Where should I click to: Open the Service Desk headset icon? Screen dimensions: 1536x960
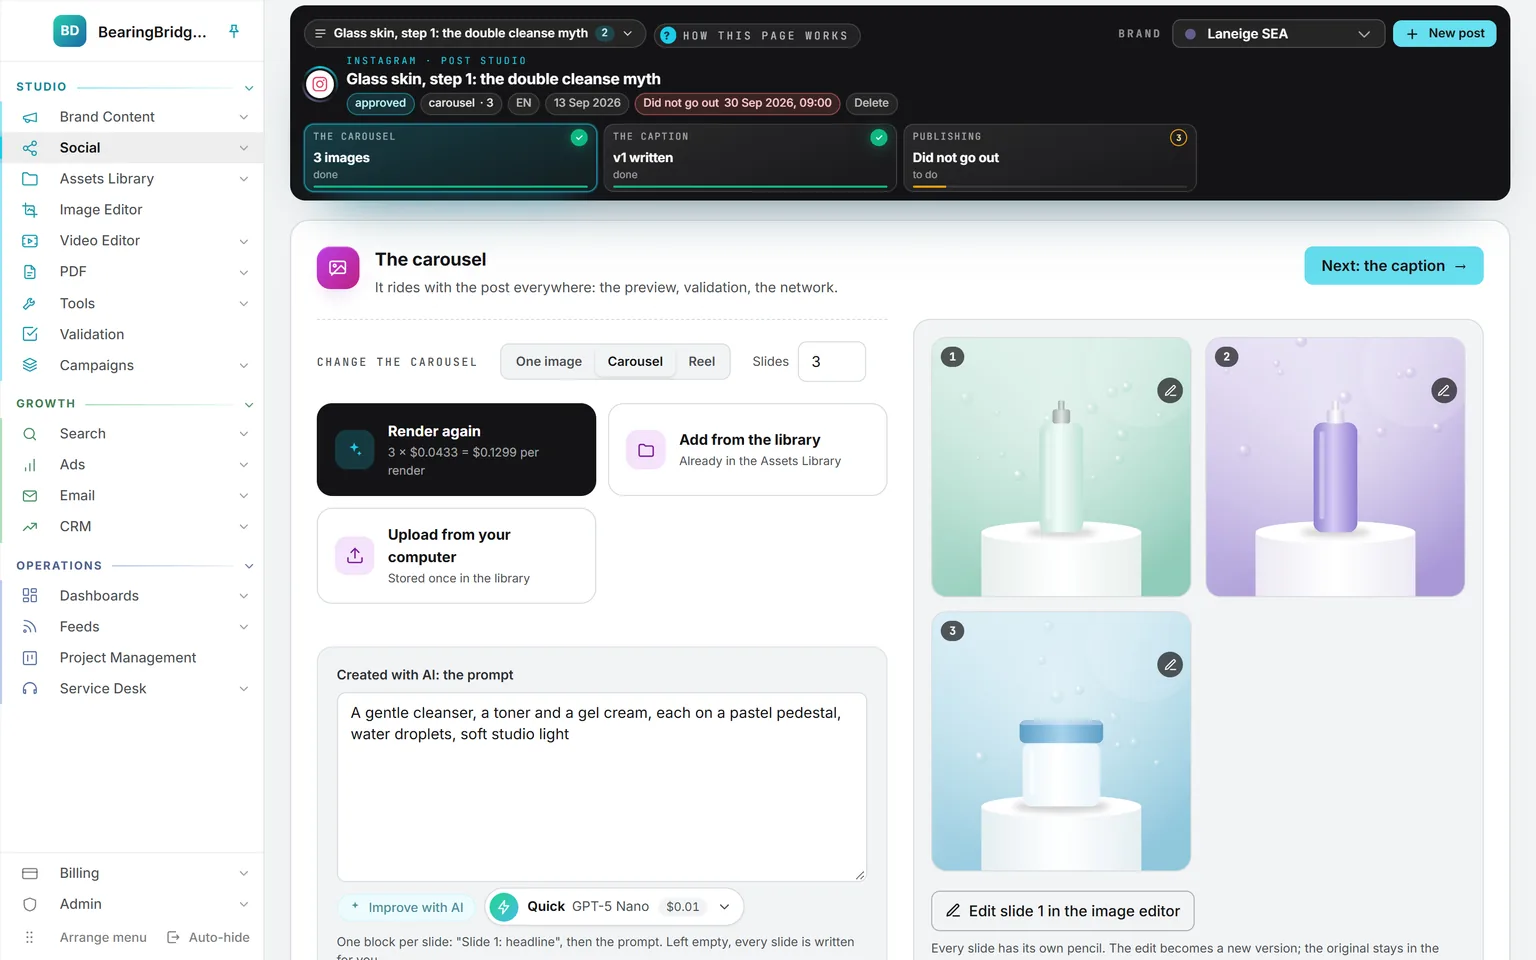click(30, 688)
